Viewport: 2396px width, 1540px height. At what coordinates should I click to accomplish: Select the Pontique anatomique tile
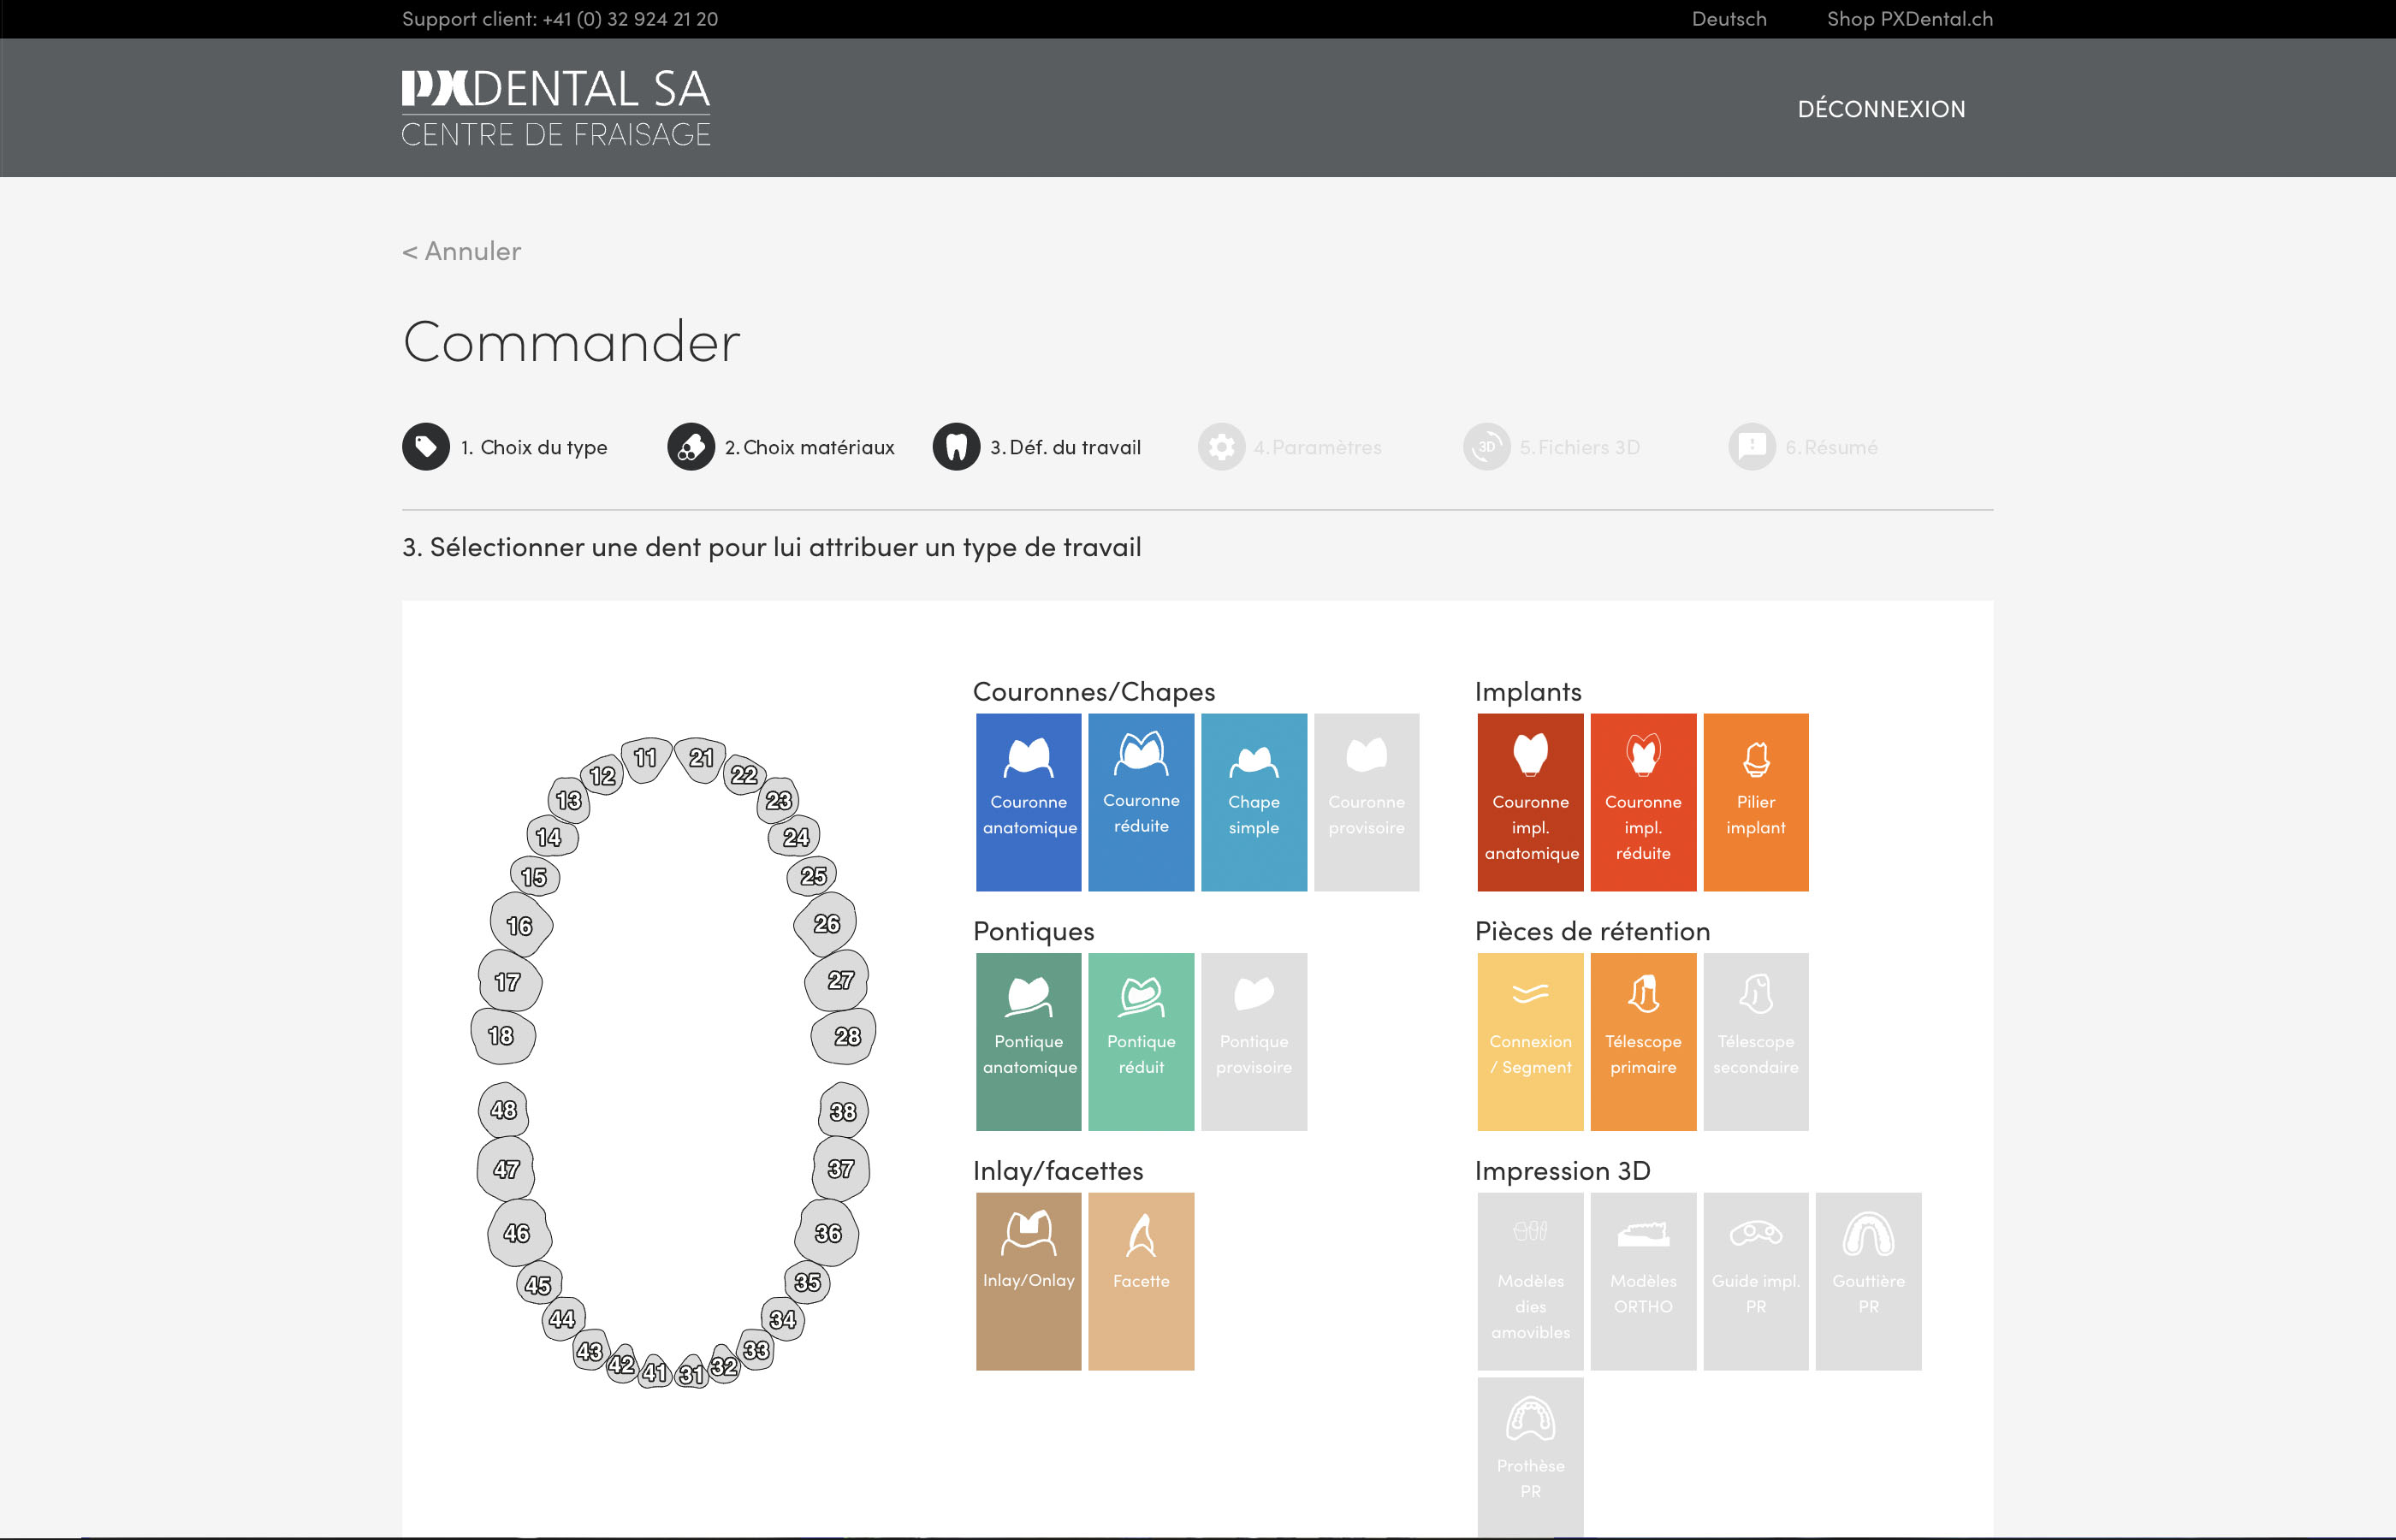click(1028, 1041)
